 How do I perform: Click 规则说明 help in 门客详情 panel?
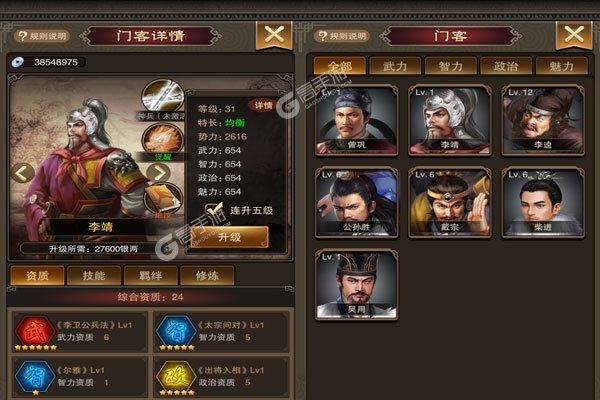tap(42, 36)
